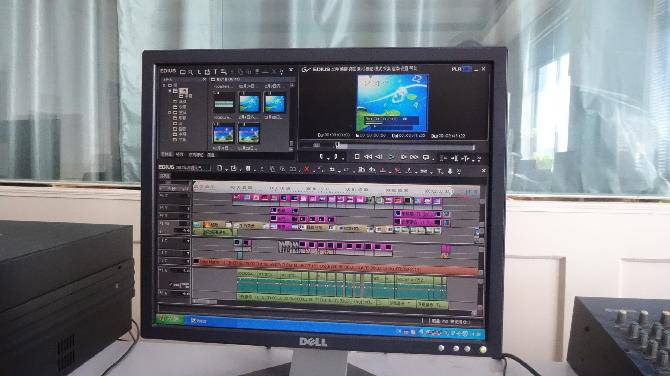The width and height of the screenshot is (670, 376).
Task: Select the first tab below the bin panel
Action: click(166, 154)
